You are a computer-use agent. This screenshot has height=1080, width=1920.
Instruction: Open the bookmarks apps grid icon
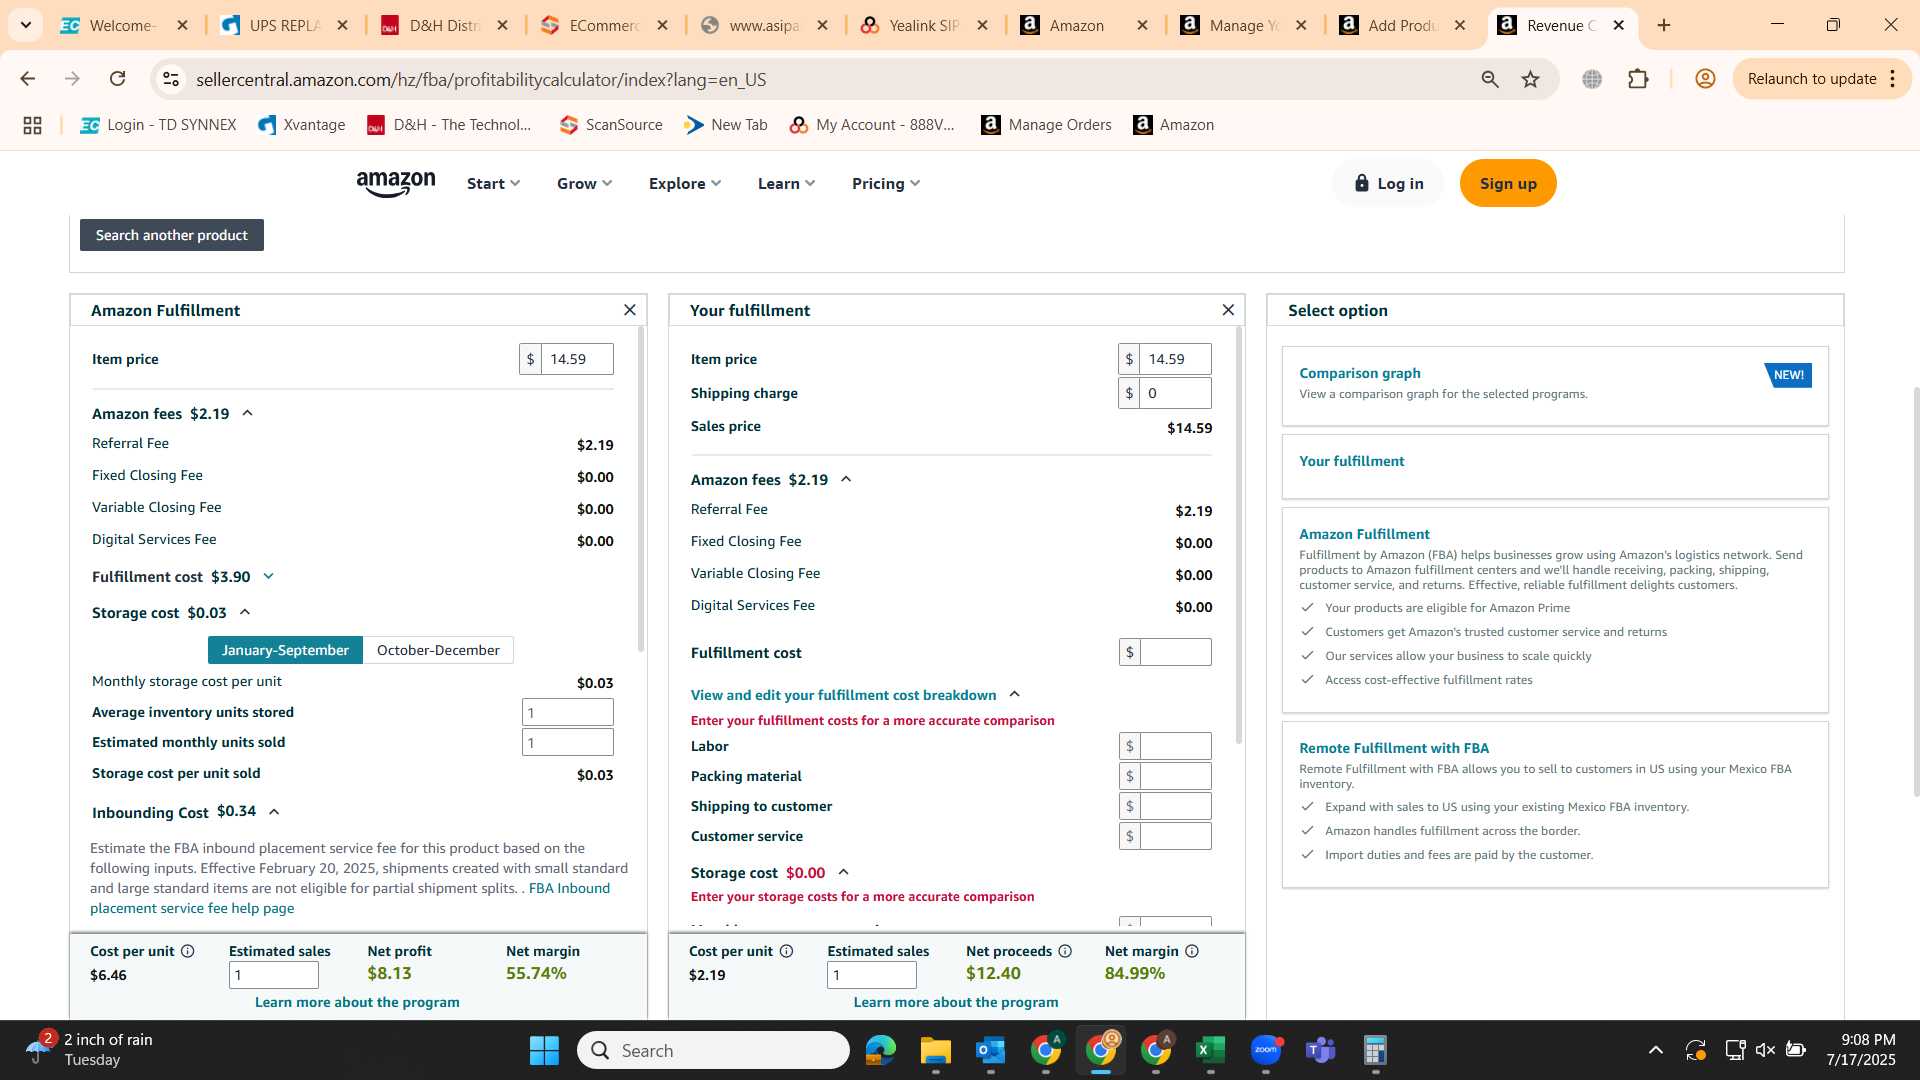click(x=32, y=125)
